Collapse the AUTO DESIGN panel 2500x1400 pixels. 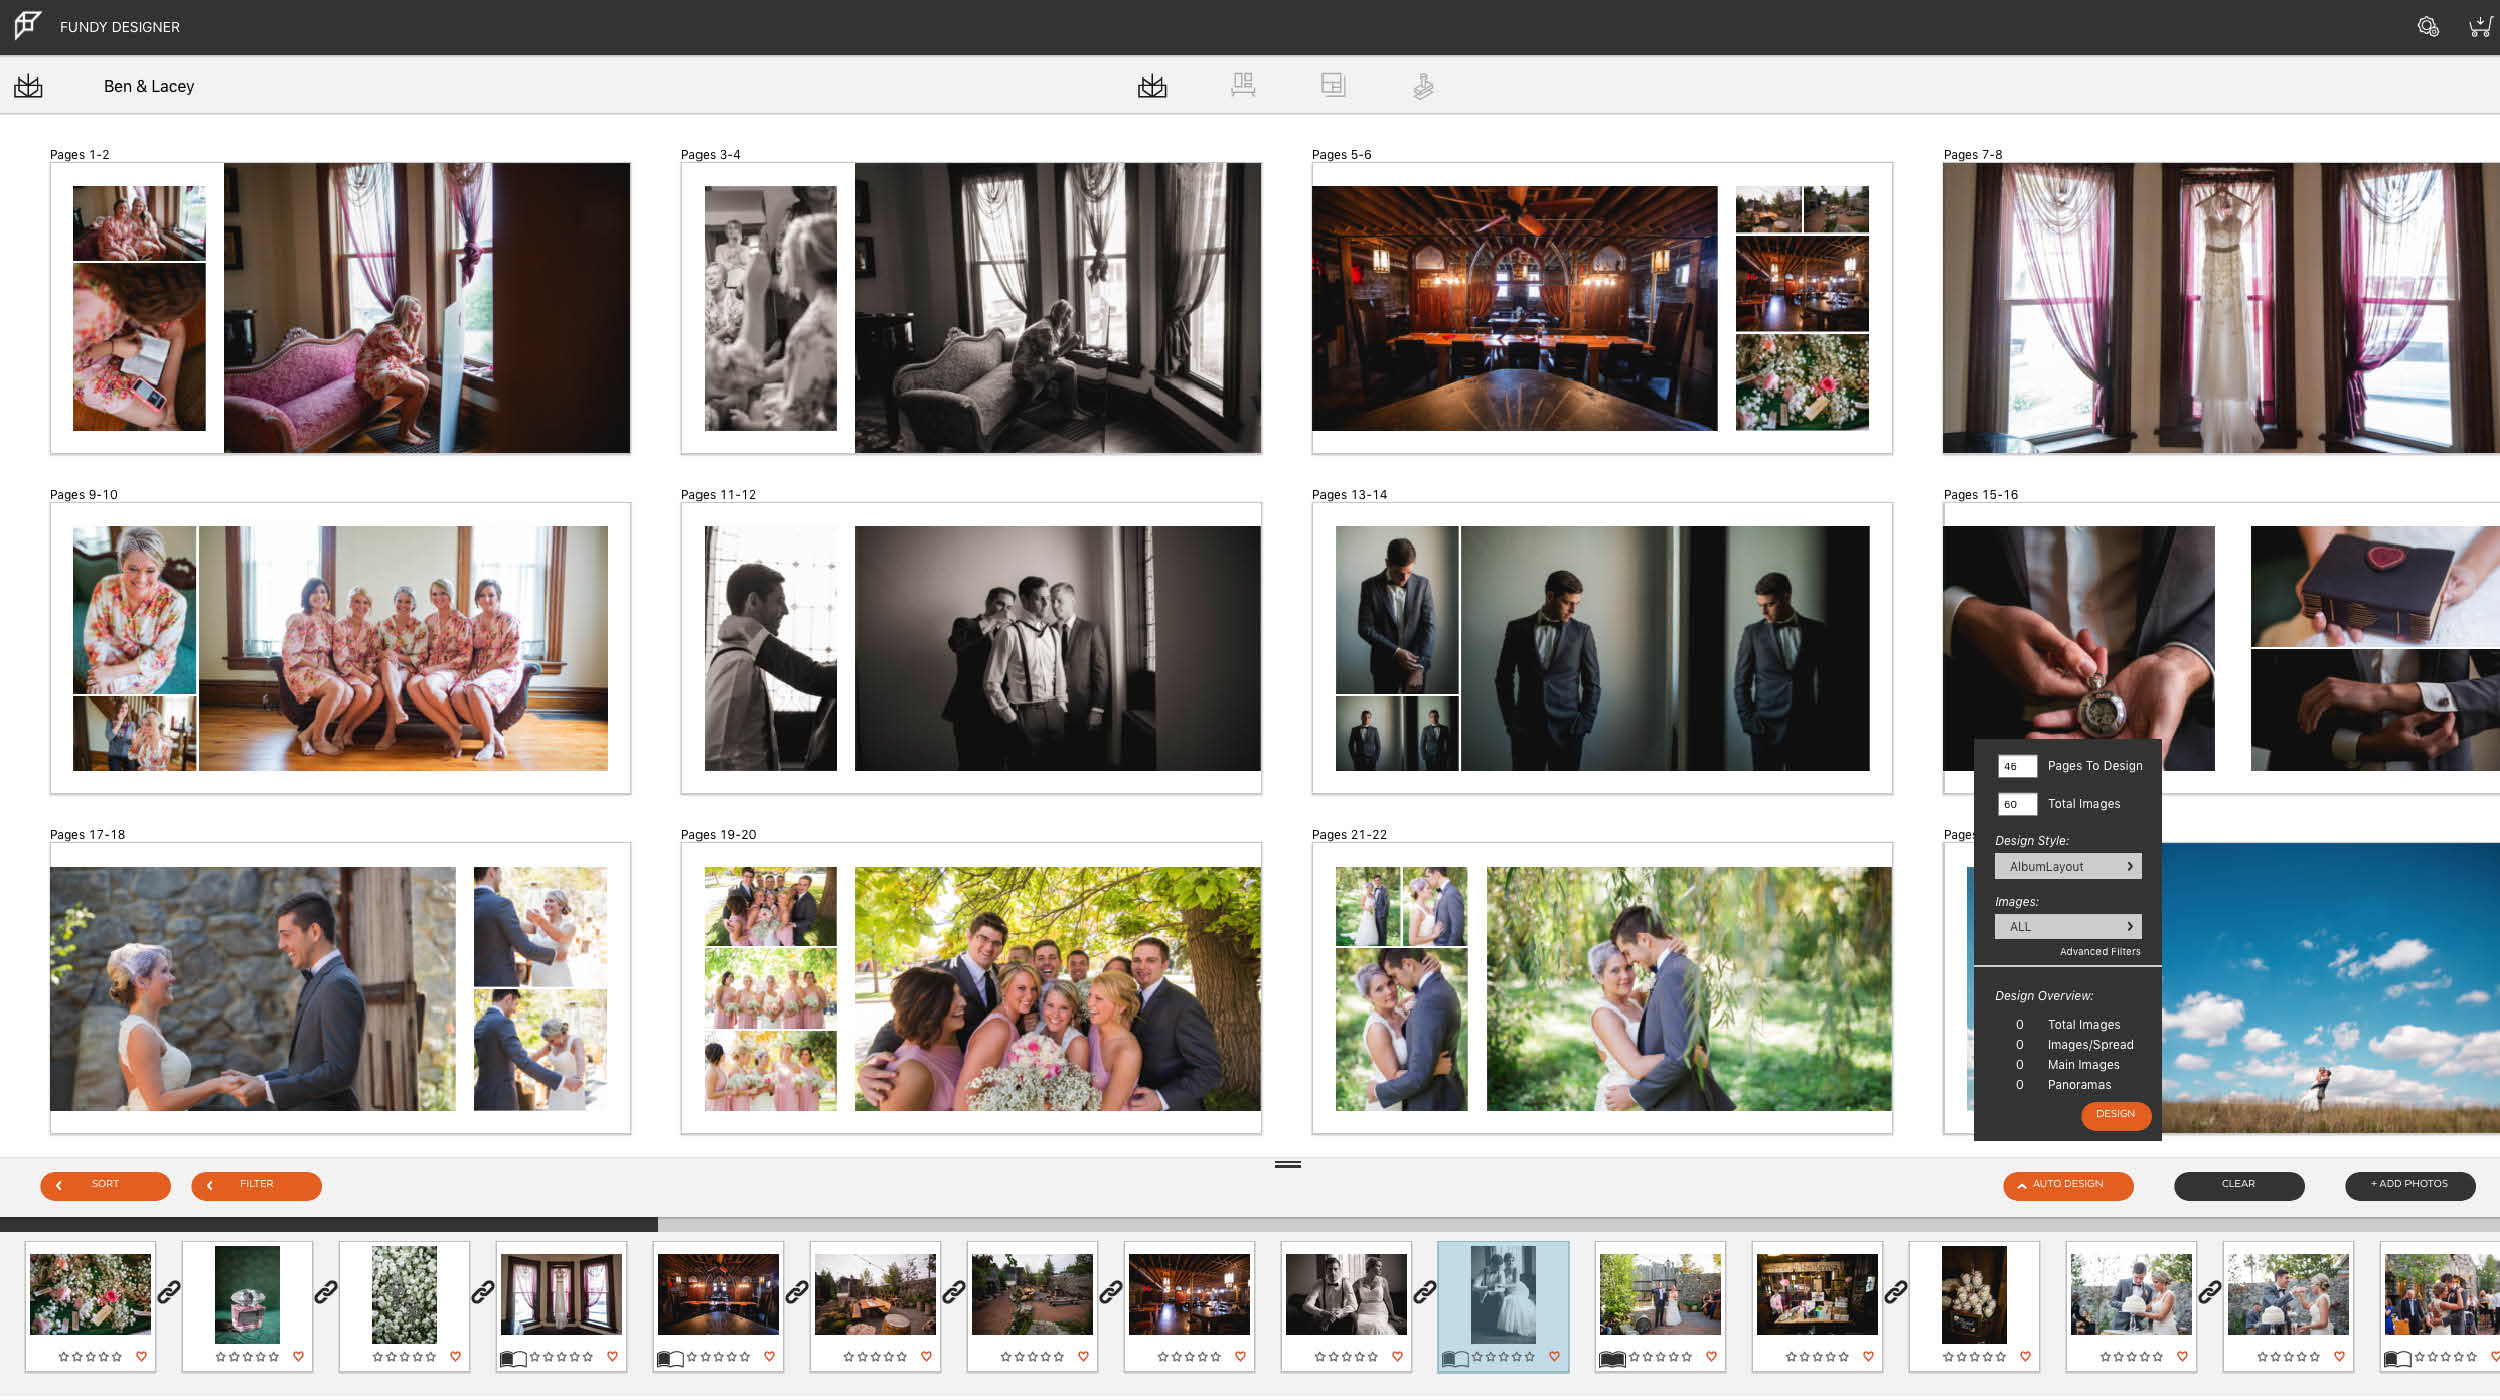[2068, 1185]
